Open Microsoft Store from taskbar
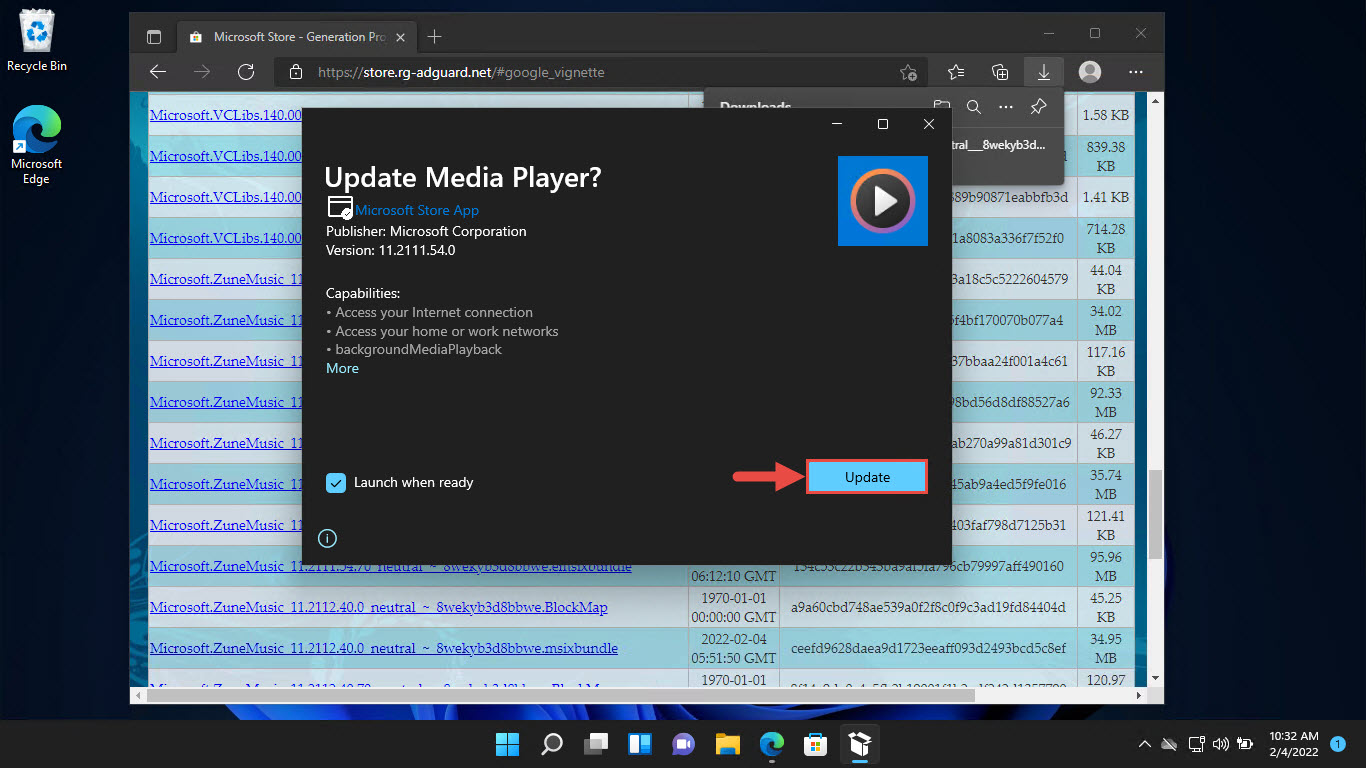 pyautogui.click(x=815, y=744)
